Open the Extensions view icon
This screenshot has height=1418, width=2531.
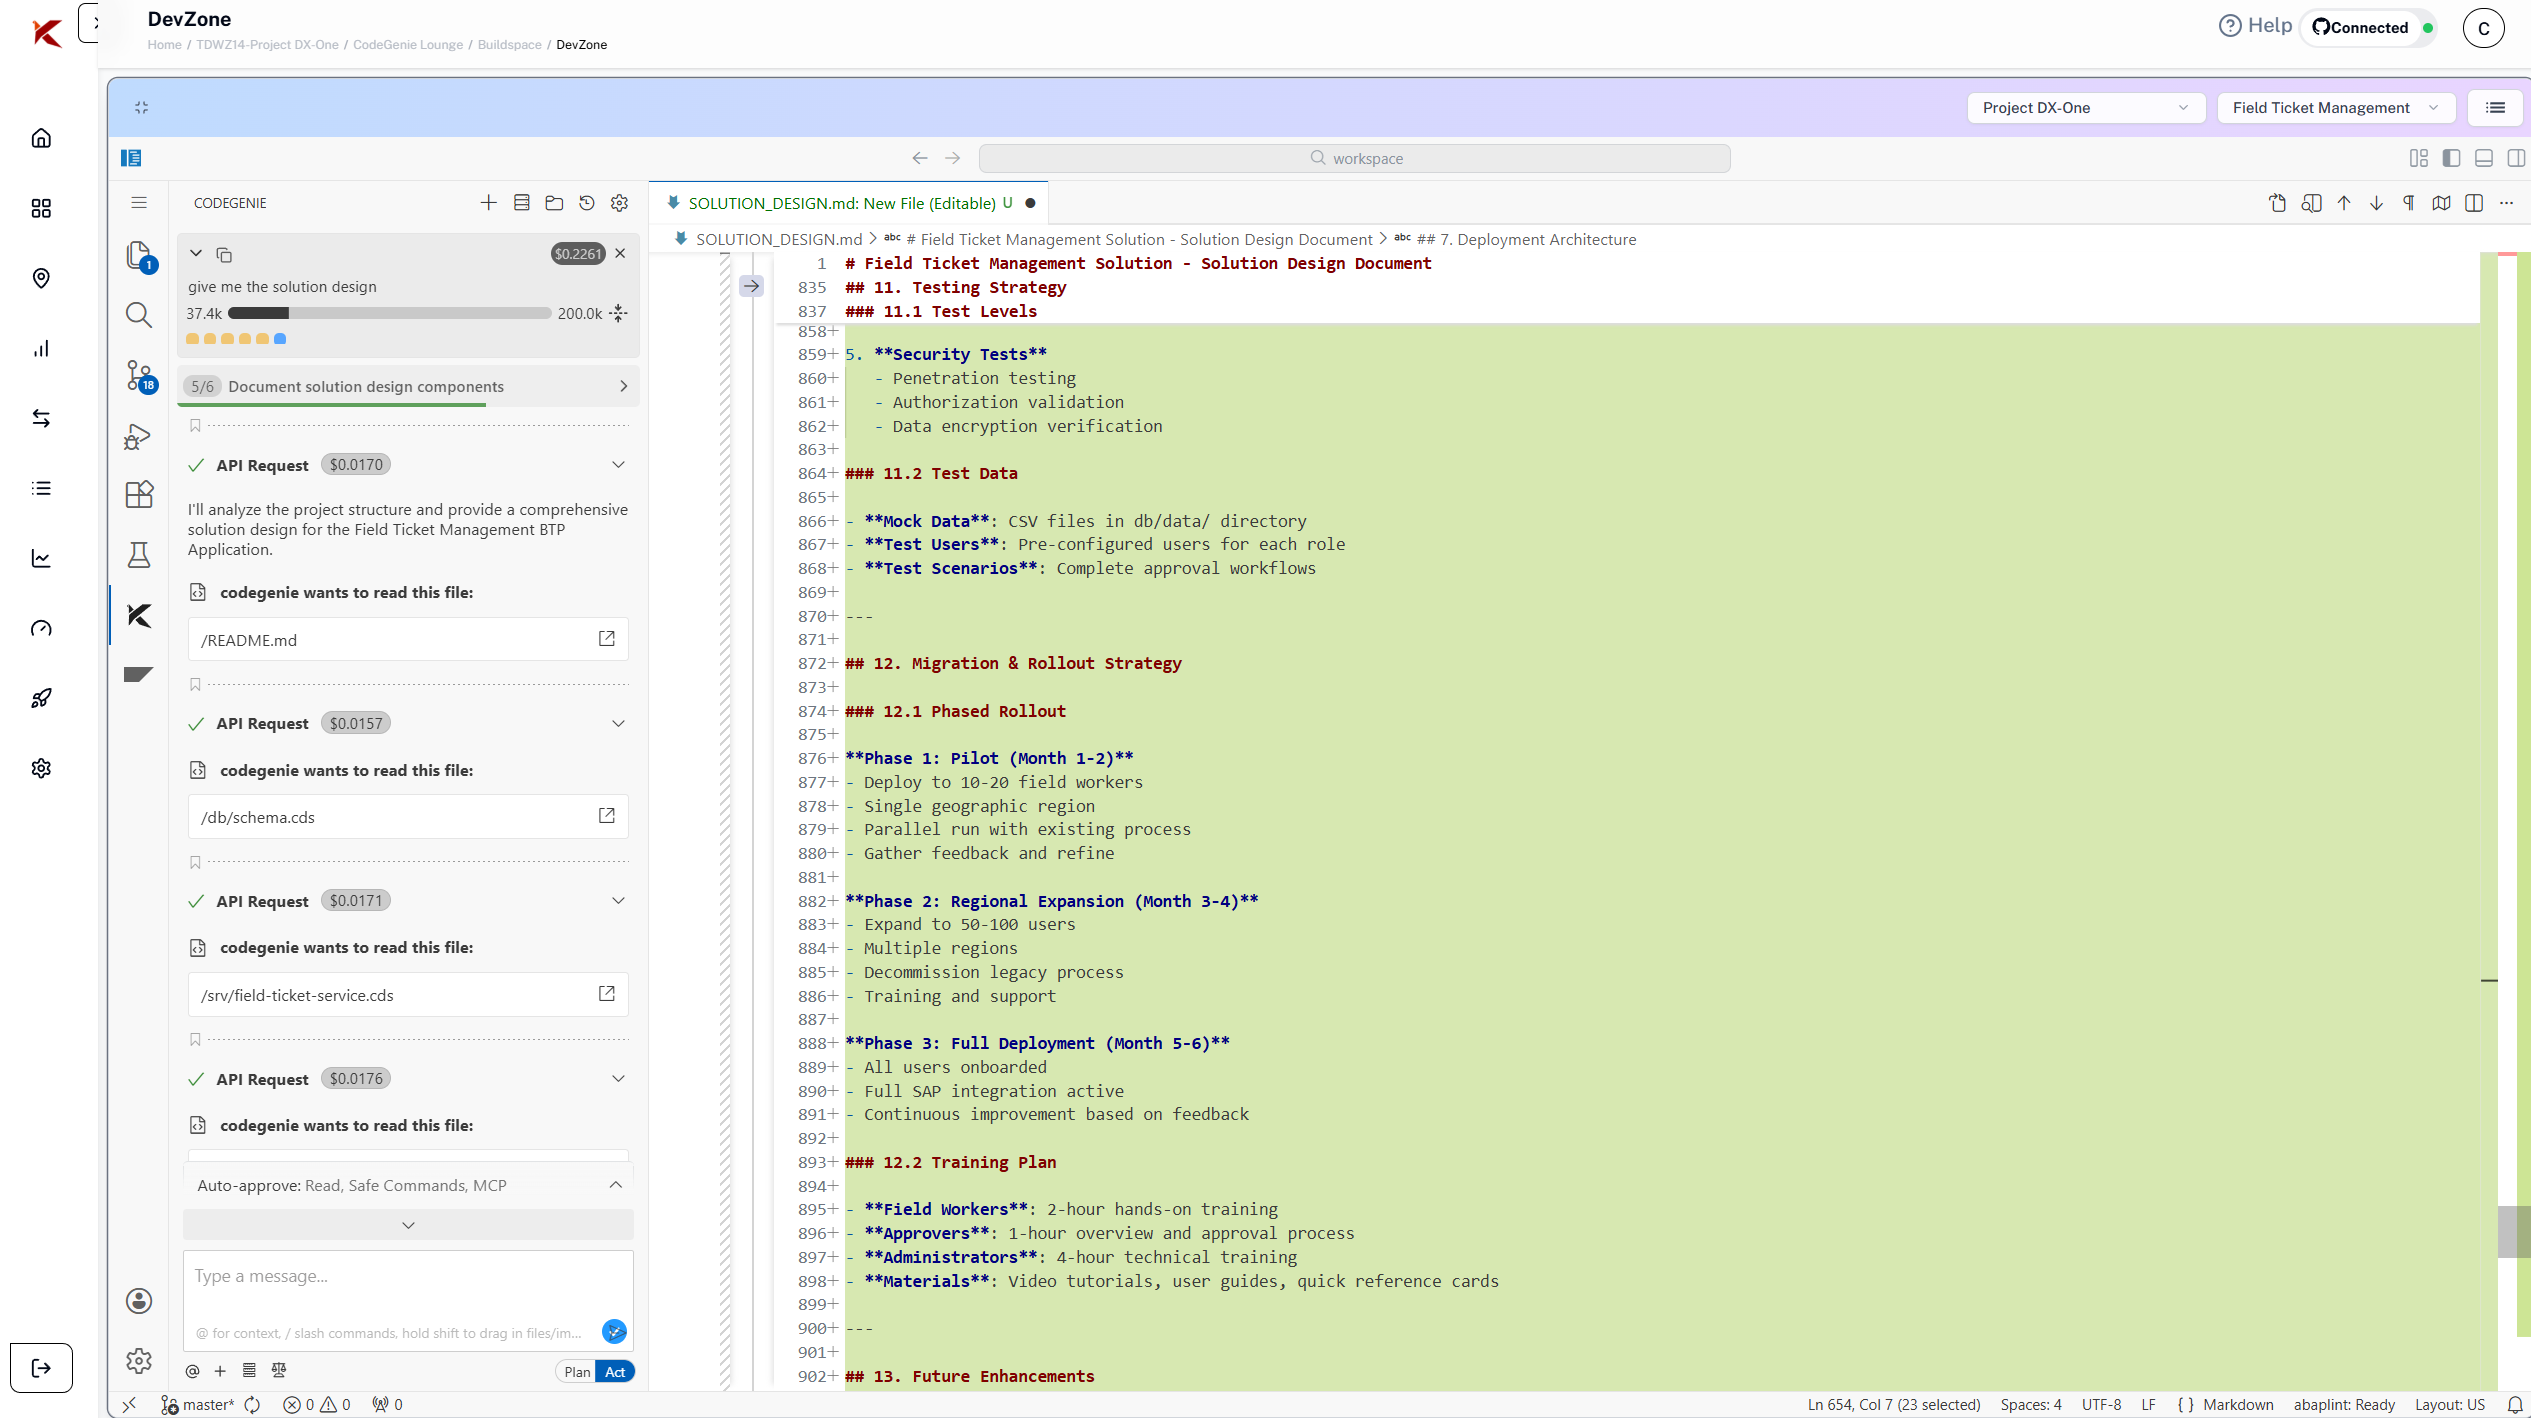pyautogui.click(x=139, y=495)
